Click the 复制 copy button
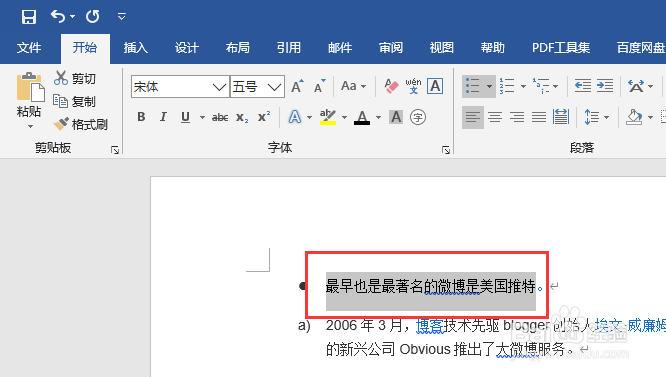This screenshot has width=666, height=377. pos(75,101)
